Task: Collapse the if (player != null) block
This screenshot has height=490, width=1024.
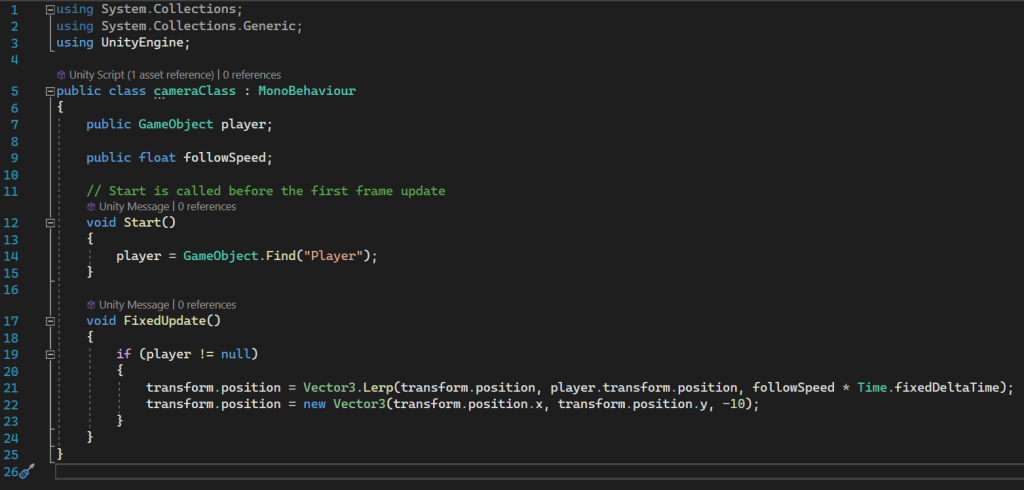Action: click(x=49, y=354)
